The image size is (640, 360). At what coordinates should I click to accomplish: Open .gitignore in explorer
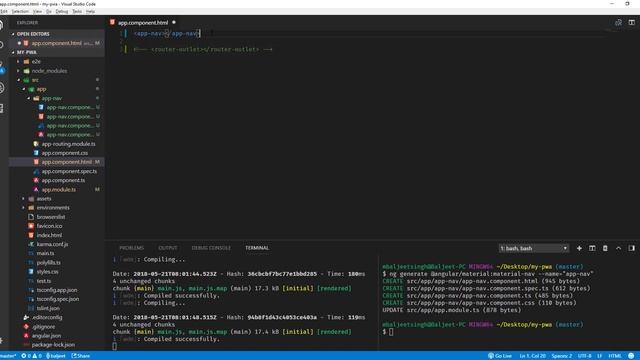(43, 327)
